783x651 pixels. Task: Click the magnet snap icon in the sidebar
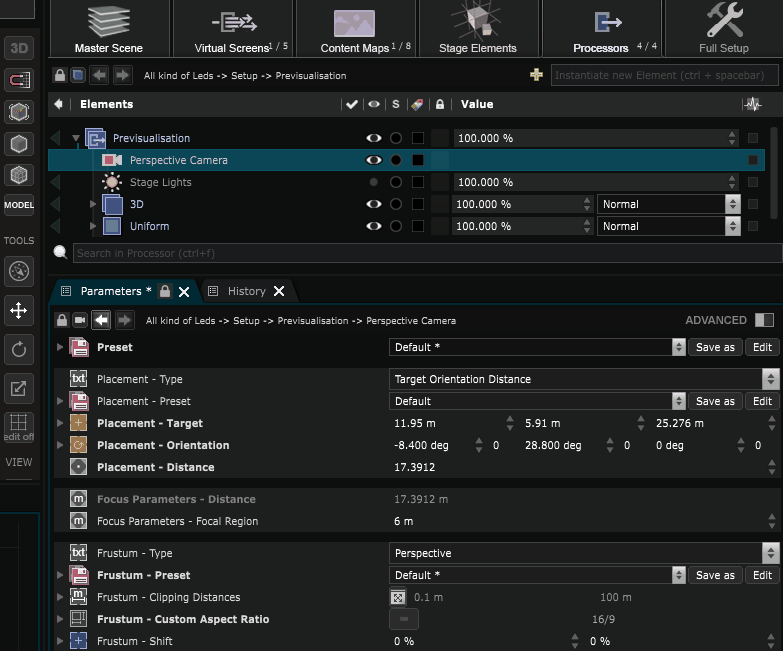pyautogui.click(x=19, y=80)
